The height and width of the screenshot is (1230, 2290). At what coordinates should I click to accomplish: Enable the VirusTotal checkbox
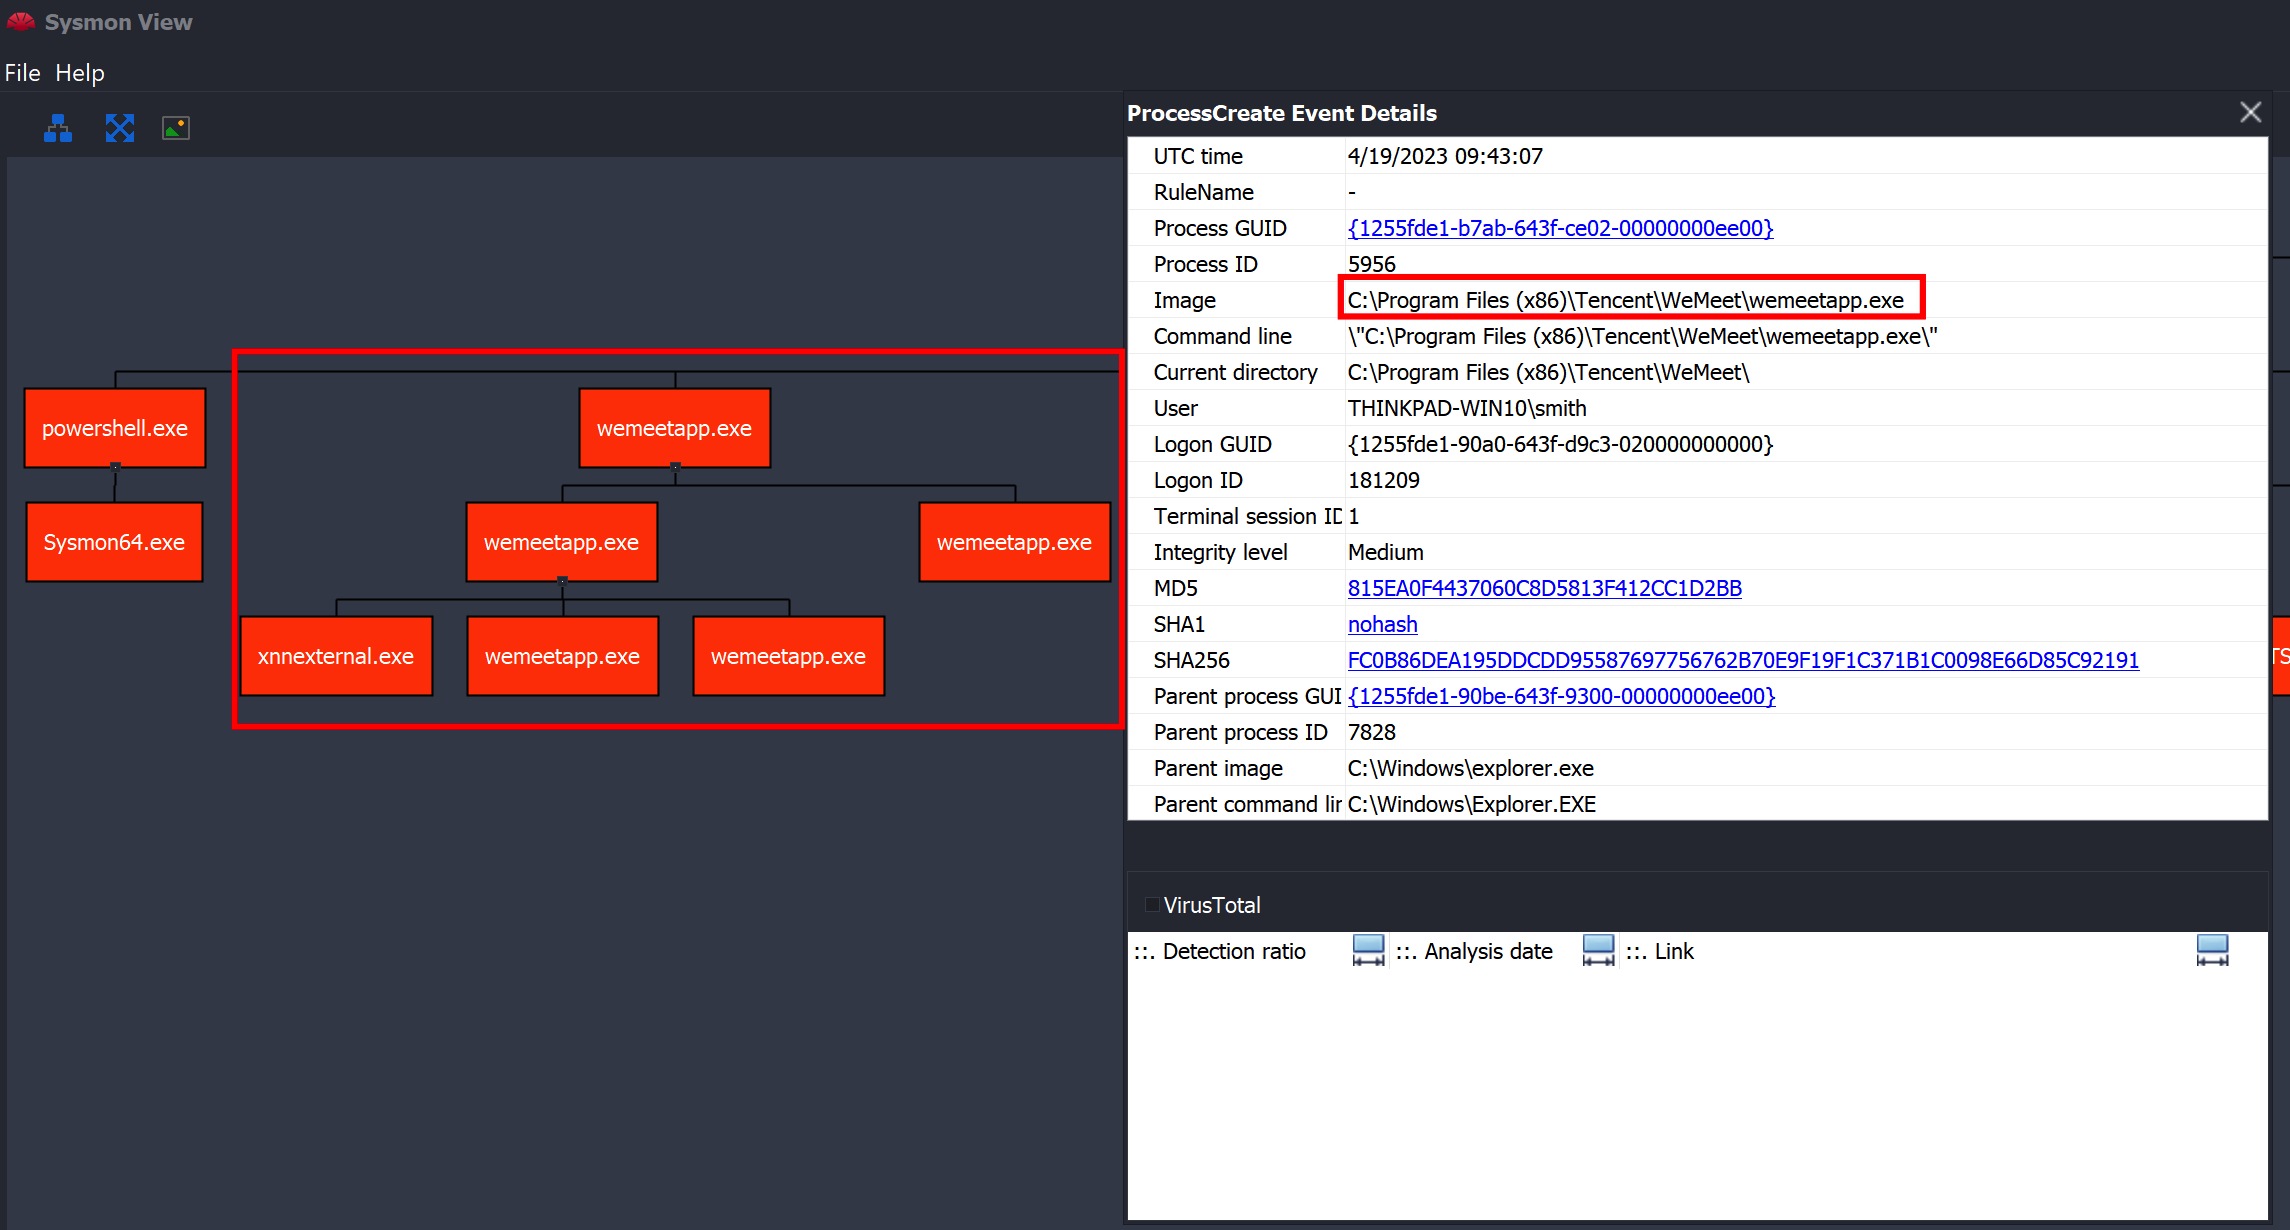click(1152, 905)
